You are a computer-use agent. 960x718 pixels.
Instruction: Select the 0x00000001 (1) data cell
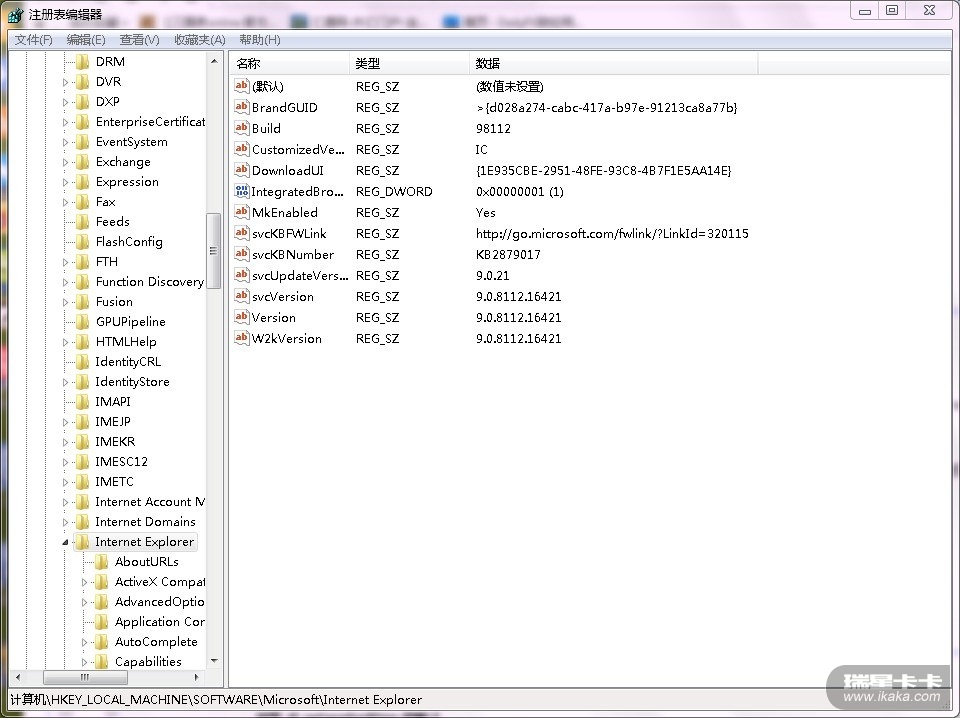519,192
